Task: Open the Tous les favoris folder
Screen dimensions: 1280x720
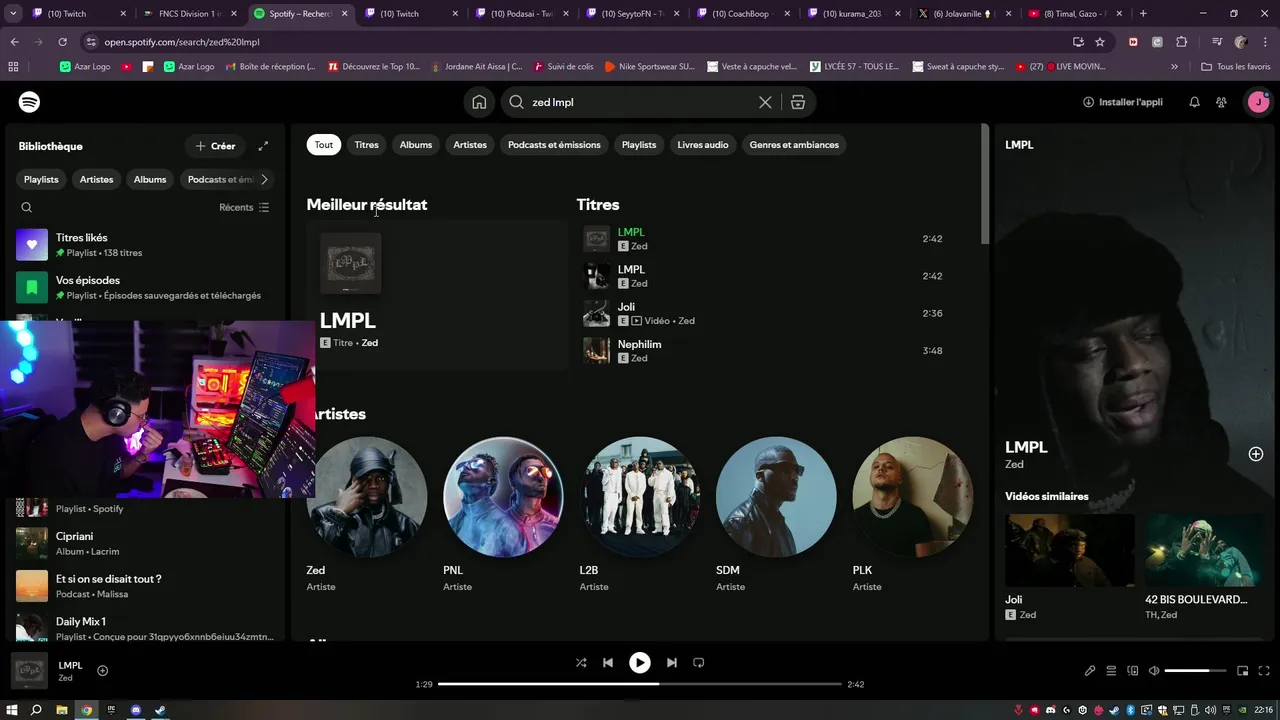Action: click(1236, 66)
